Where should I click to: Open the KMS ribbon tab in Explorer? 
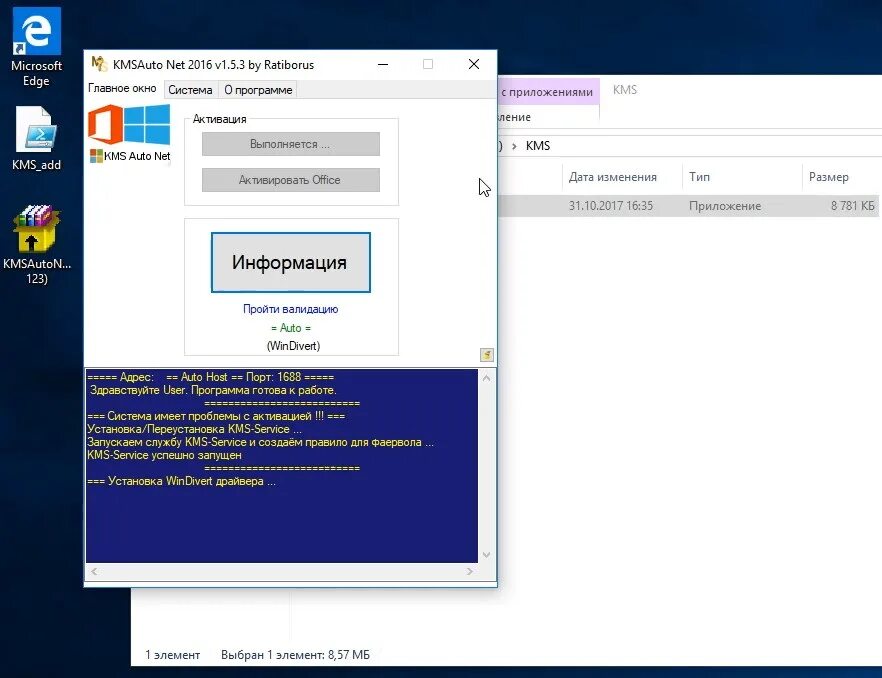click(625, 90)
